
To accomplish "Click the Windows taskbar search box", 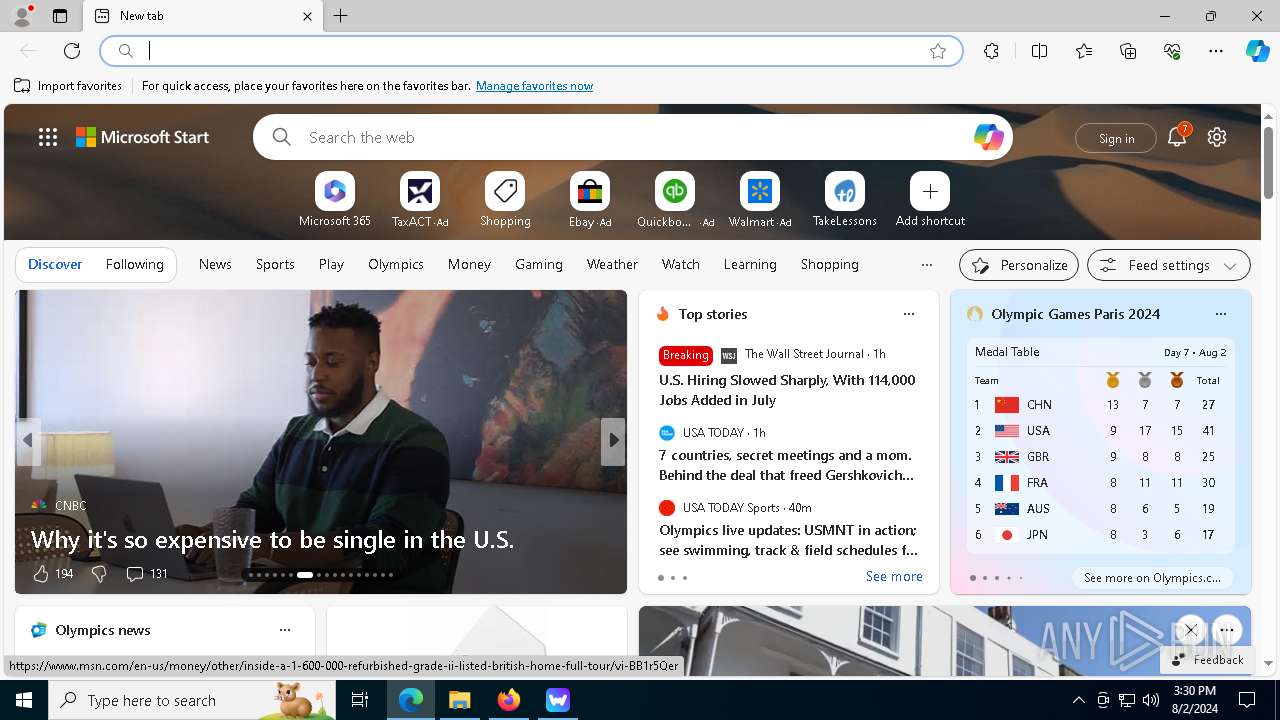I will pos(192,700).
